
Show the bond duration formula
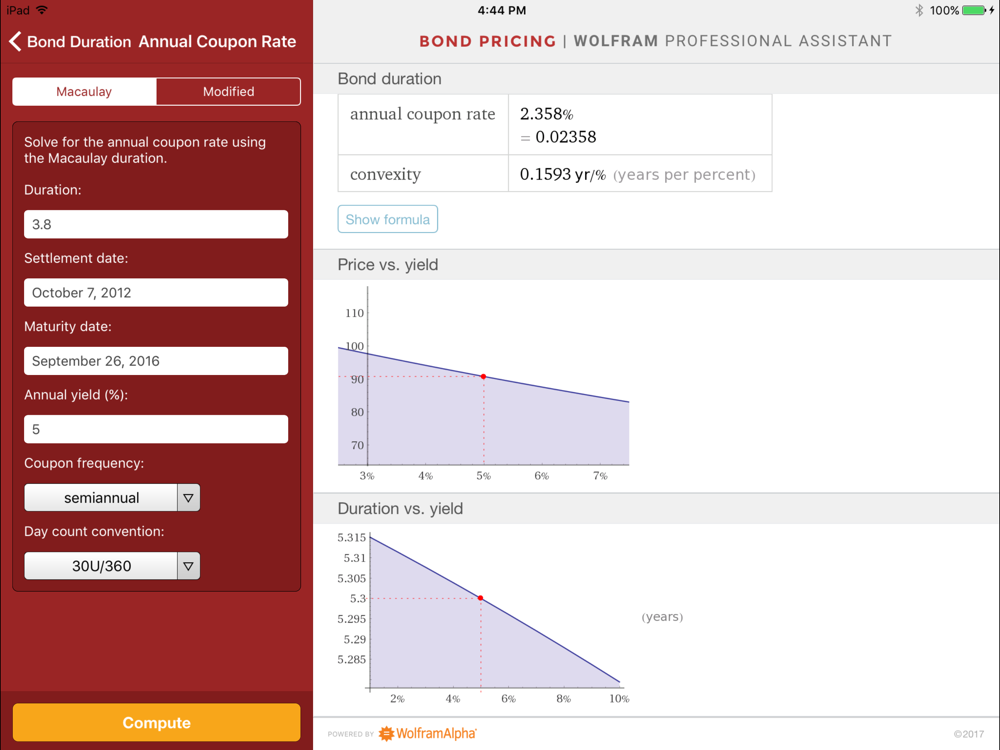pyautogui.click(x=388, y=219)
